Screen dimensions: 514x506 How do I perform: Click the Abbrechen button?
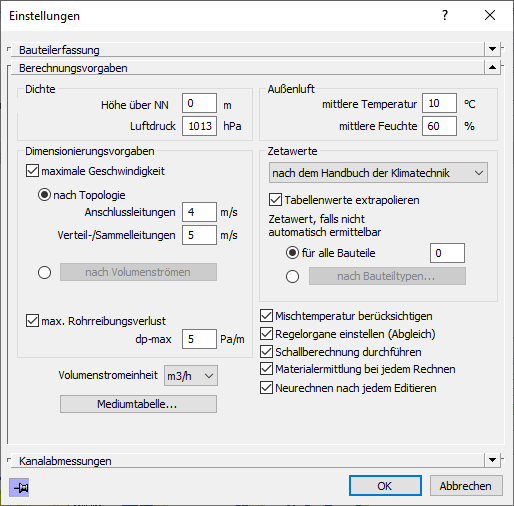point(466,486)
